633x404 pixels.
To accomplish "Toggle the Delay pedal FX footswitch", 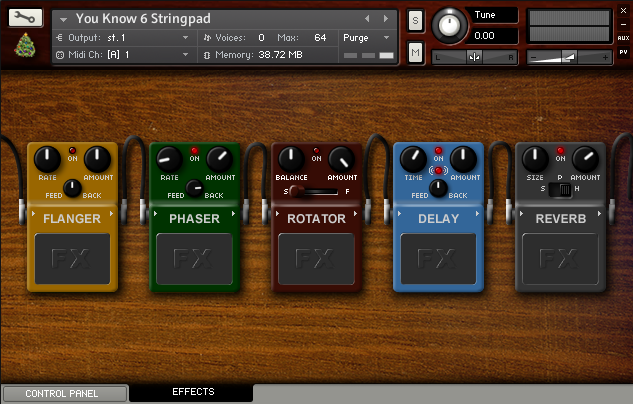I will (x=438, y=260).
